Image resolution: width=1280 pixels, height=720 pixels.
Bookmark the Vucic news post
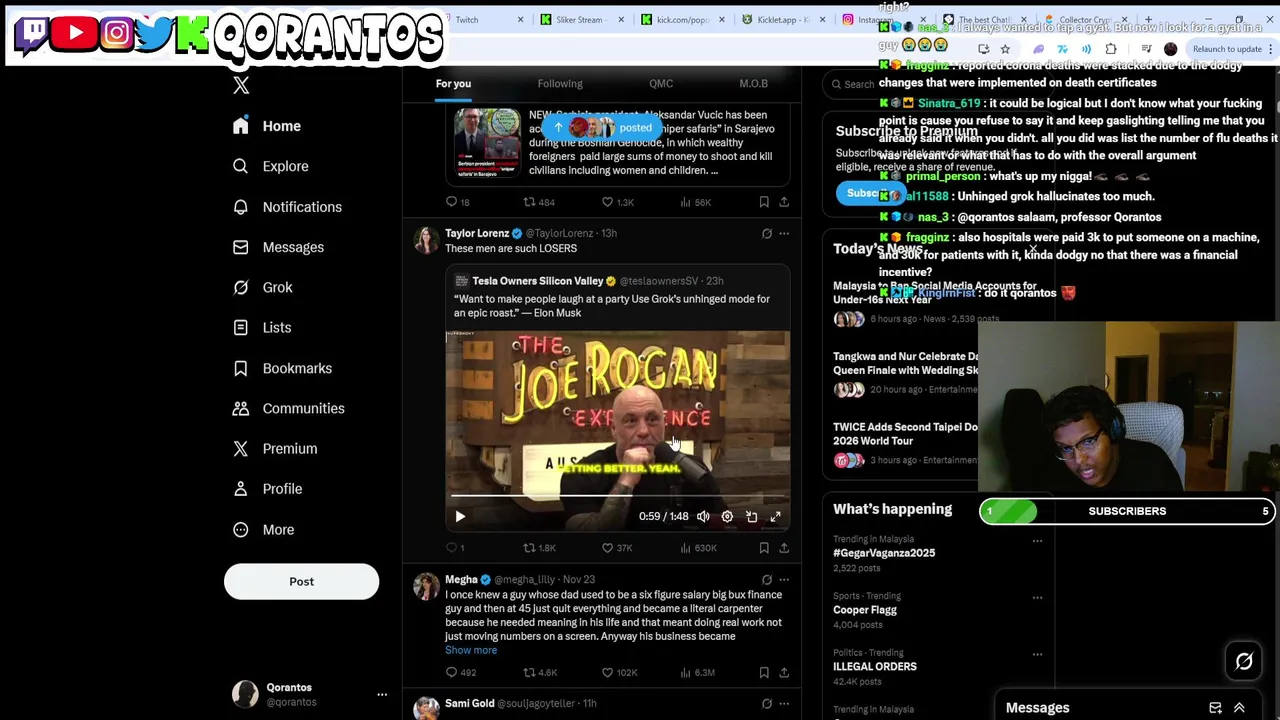(x=764, y=202)
